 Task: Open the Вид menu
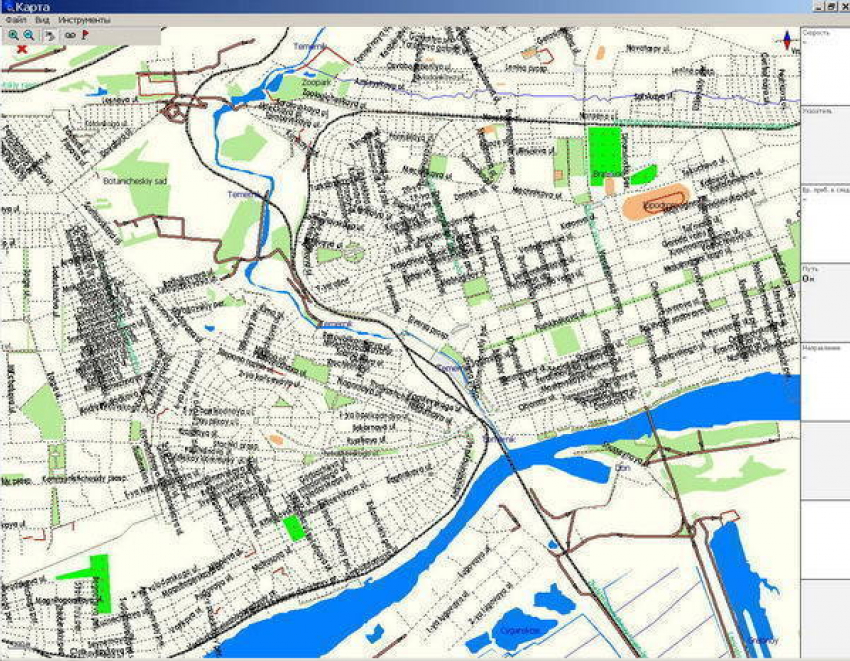(41, 20)
